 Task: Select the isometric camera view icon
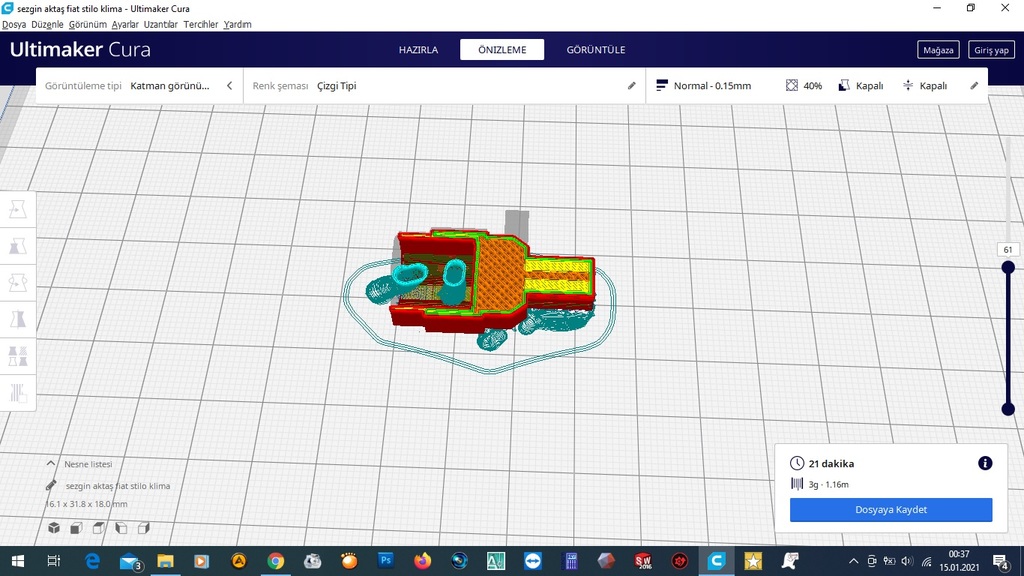click(x=54, y=528)
